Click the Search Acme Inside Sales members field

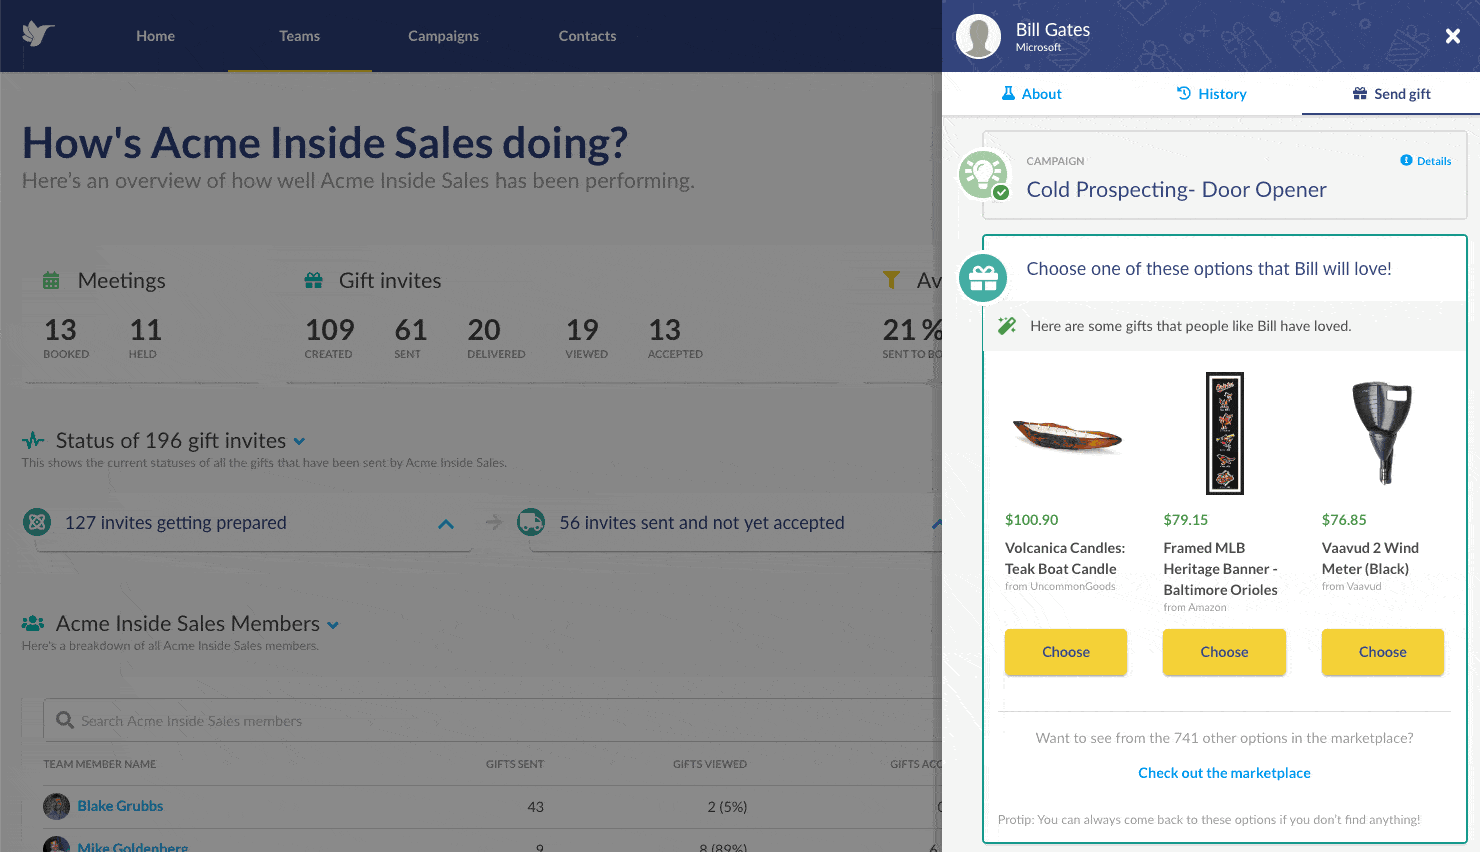coord(492,720)
